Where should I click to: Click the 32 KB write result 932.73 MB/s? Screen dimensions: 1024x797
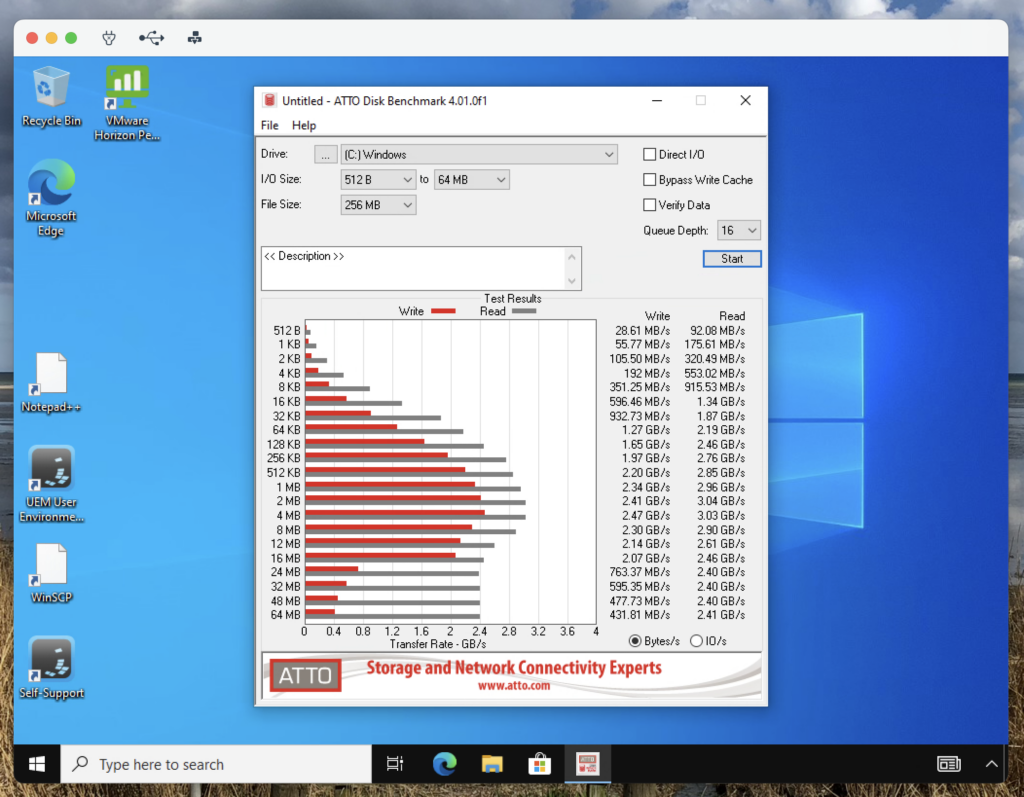(x=639, y=416)
